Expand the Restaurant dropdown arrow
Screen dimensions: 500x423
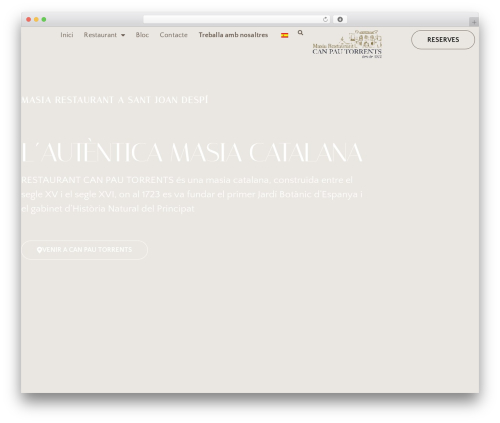tap(123, 35)
